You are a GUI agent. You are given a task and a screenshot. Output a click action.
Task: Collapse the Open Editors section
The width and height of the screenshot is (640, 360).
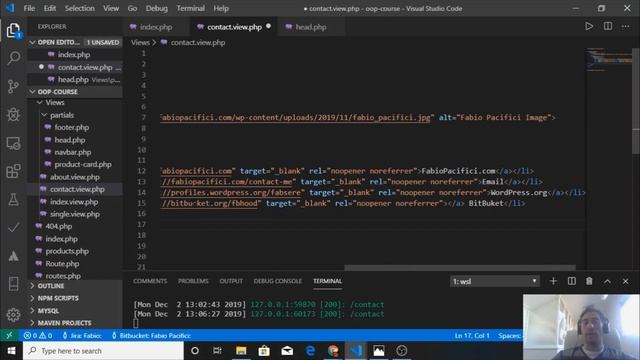point(75,42)
